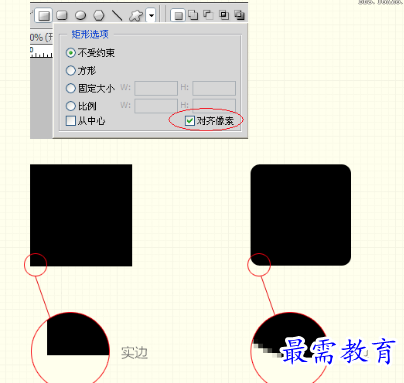The height and width of the screenshot is (383, 404).
Task: Choose the Intersect shape areas icon
Action: pyautogui.click(x=224, y=15)
